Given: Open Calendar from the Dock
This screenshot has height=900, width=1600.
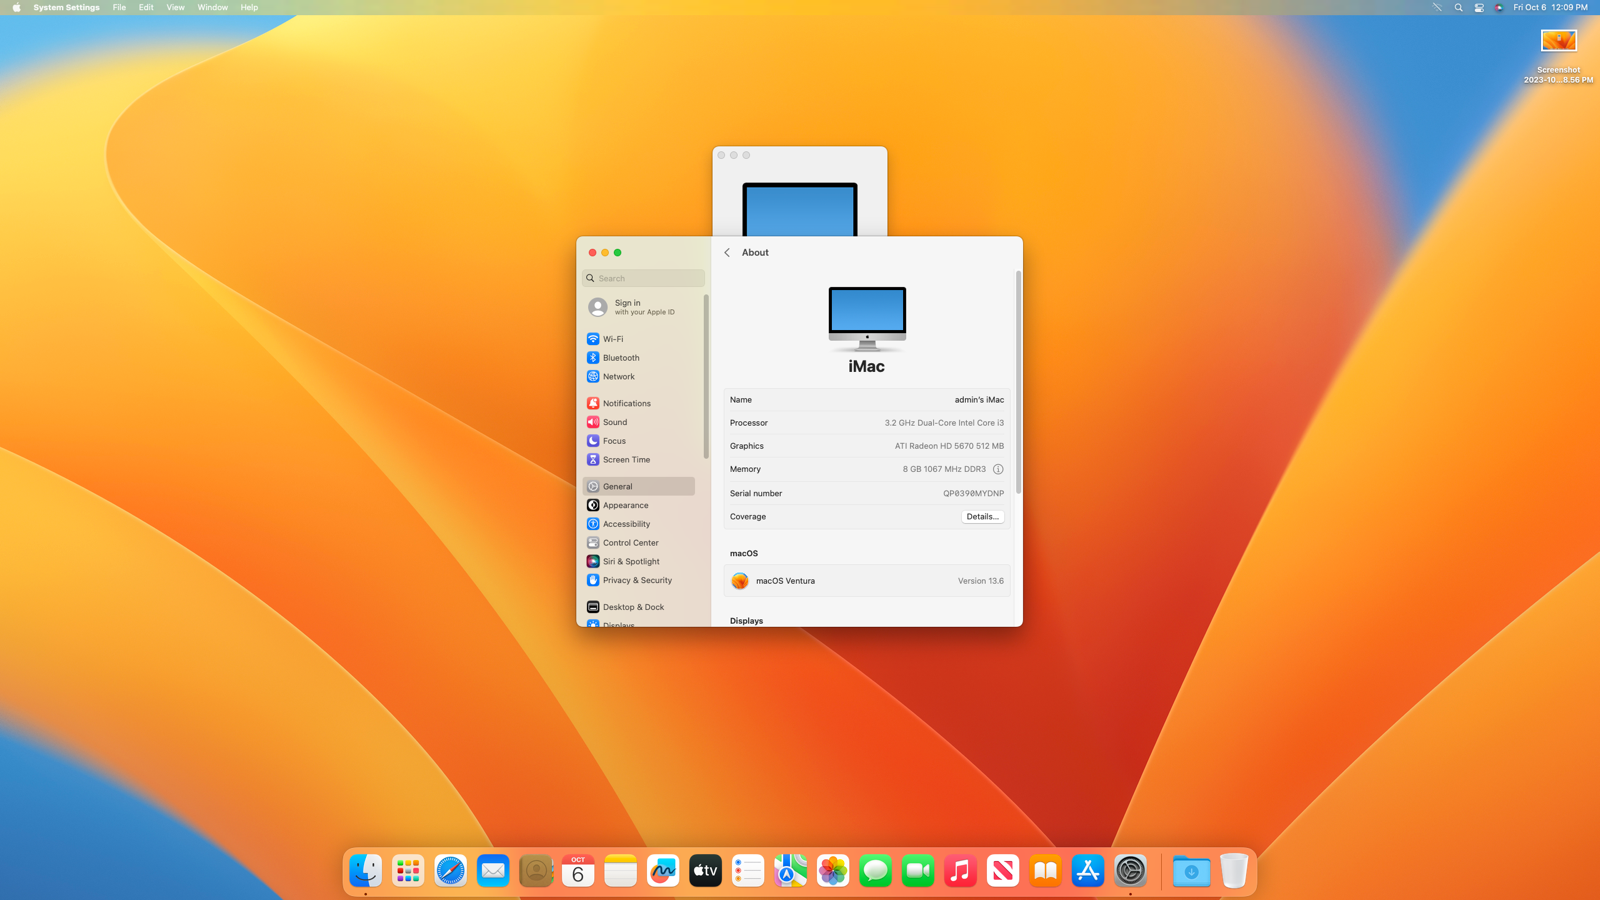Looking at the screenshot, I should click(x=578, y=871).
